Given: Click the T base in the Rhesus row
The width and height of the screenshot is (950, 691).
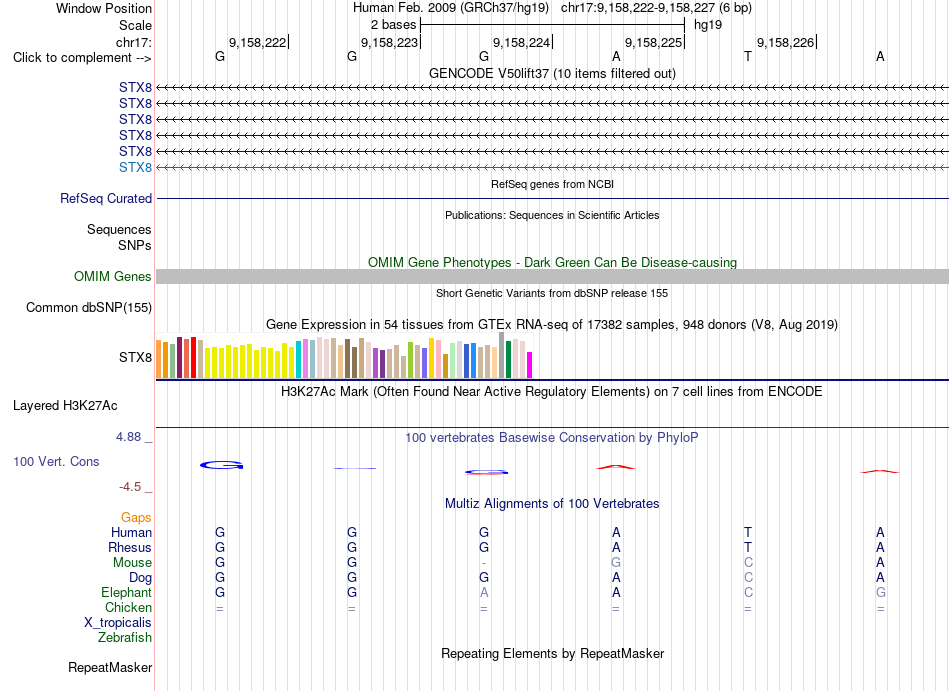Looking at the screenshot, I should click(x=748, y=547).
